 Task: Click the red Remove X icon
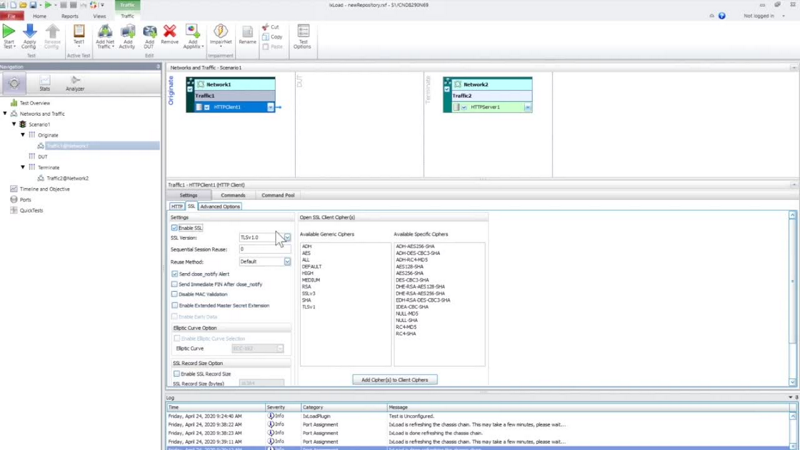(169, 31)
